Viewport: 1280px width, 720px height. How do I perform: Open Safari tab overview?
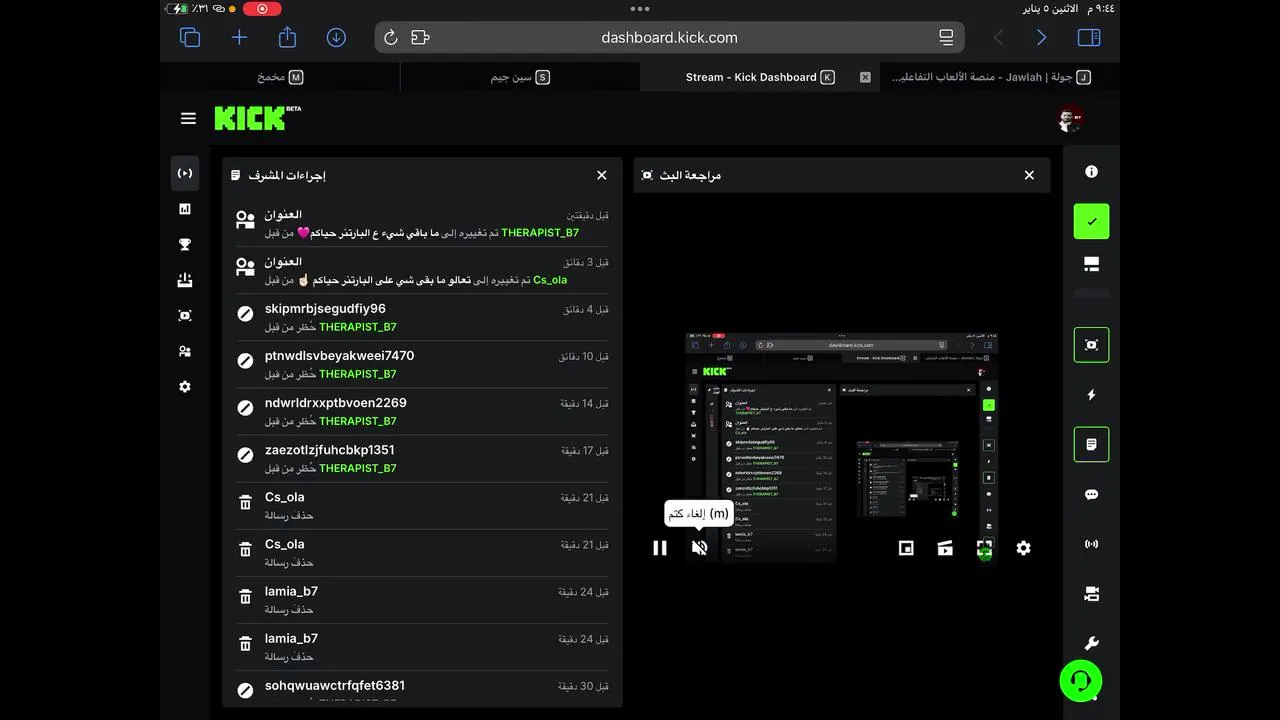190,37
